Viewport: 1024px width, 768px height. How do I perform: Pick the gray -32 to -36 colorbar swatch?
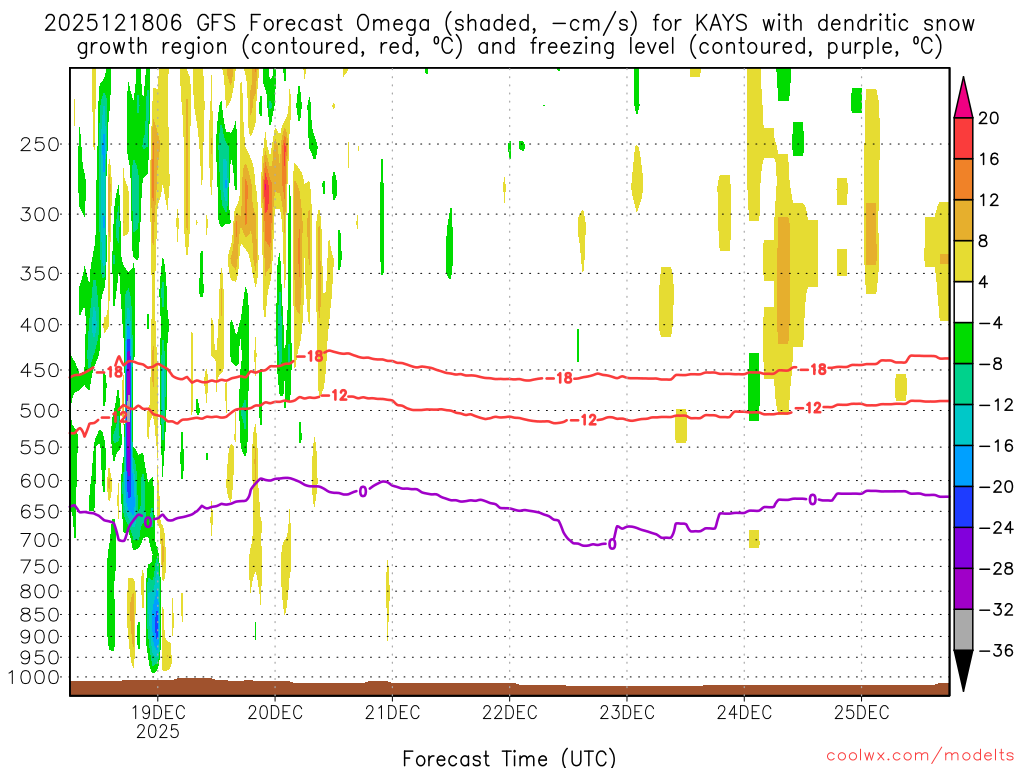pos(963,630)
